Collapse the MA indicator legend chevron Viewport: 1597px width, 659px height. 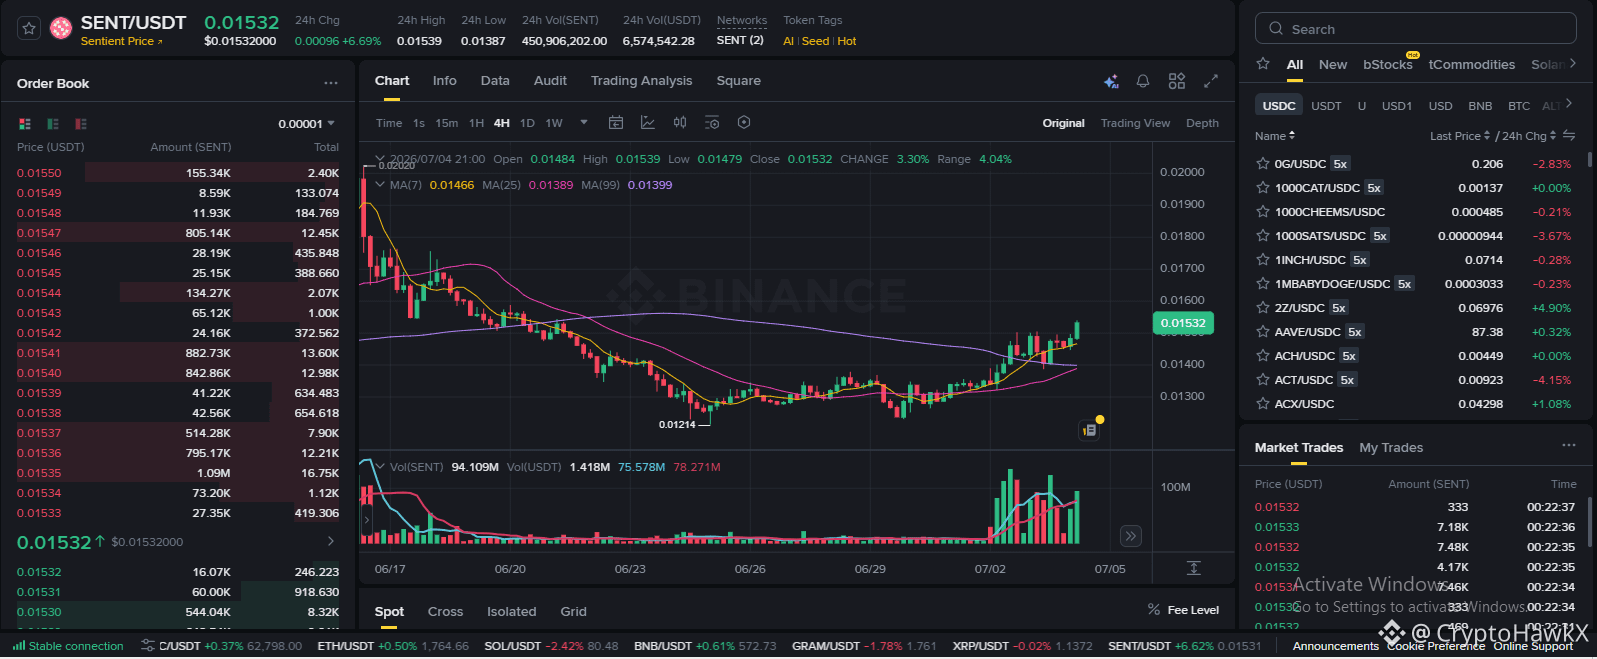point(380,185)
